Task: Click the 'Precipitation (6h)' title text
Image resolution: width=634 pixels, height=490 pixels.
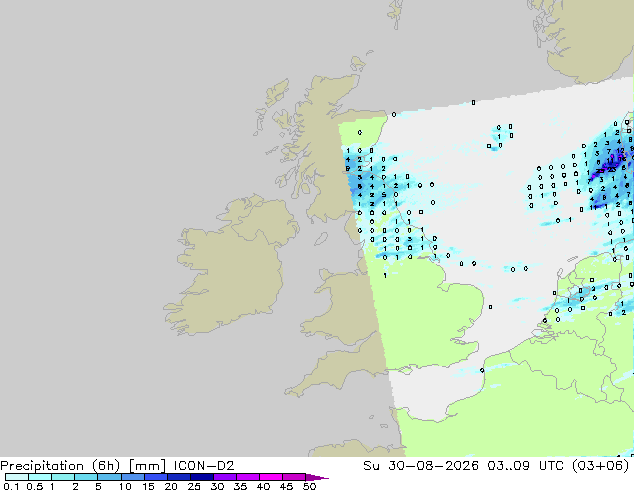Action: pyautogui.click(x=60, y=466)
